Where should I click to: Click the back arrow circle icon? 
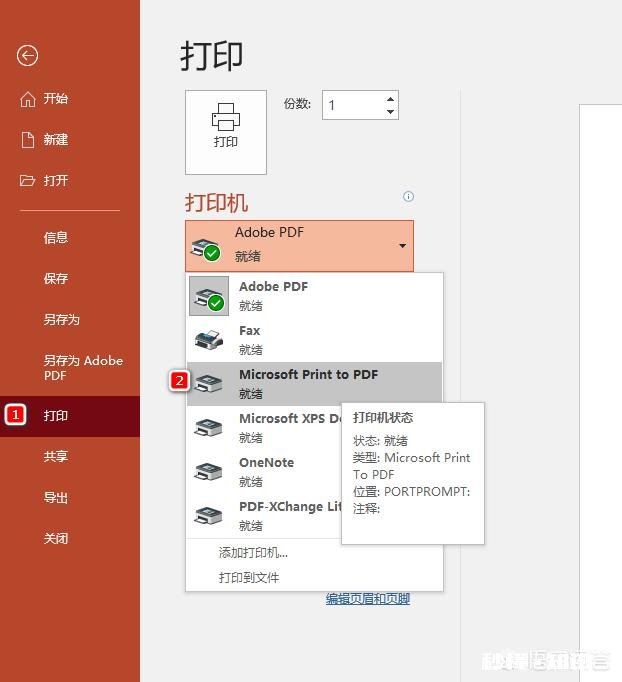pyautogui.click(x=27, y=56)
